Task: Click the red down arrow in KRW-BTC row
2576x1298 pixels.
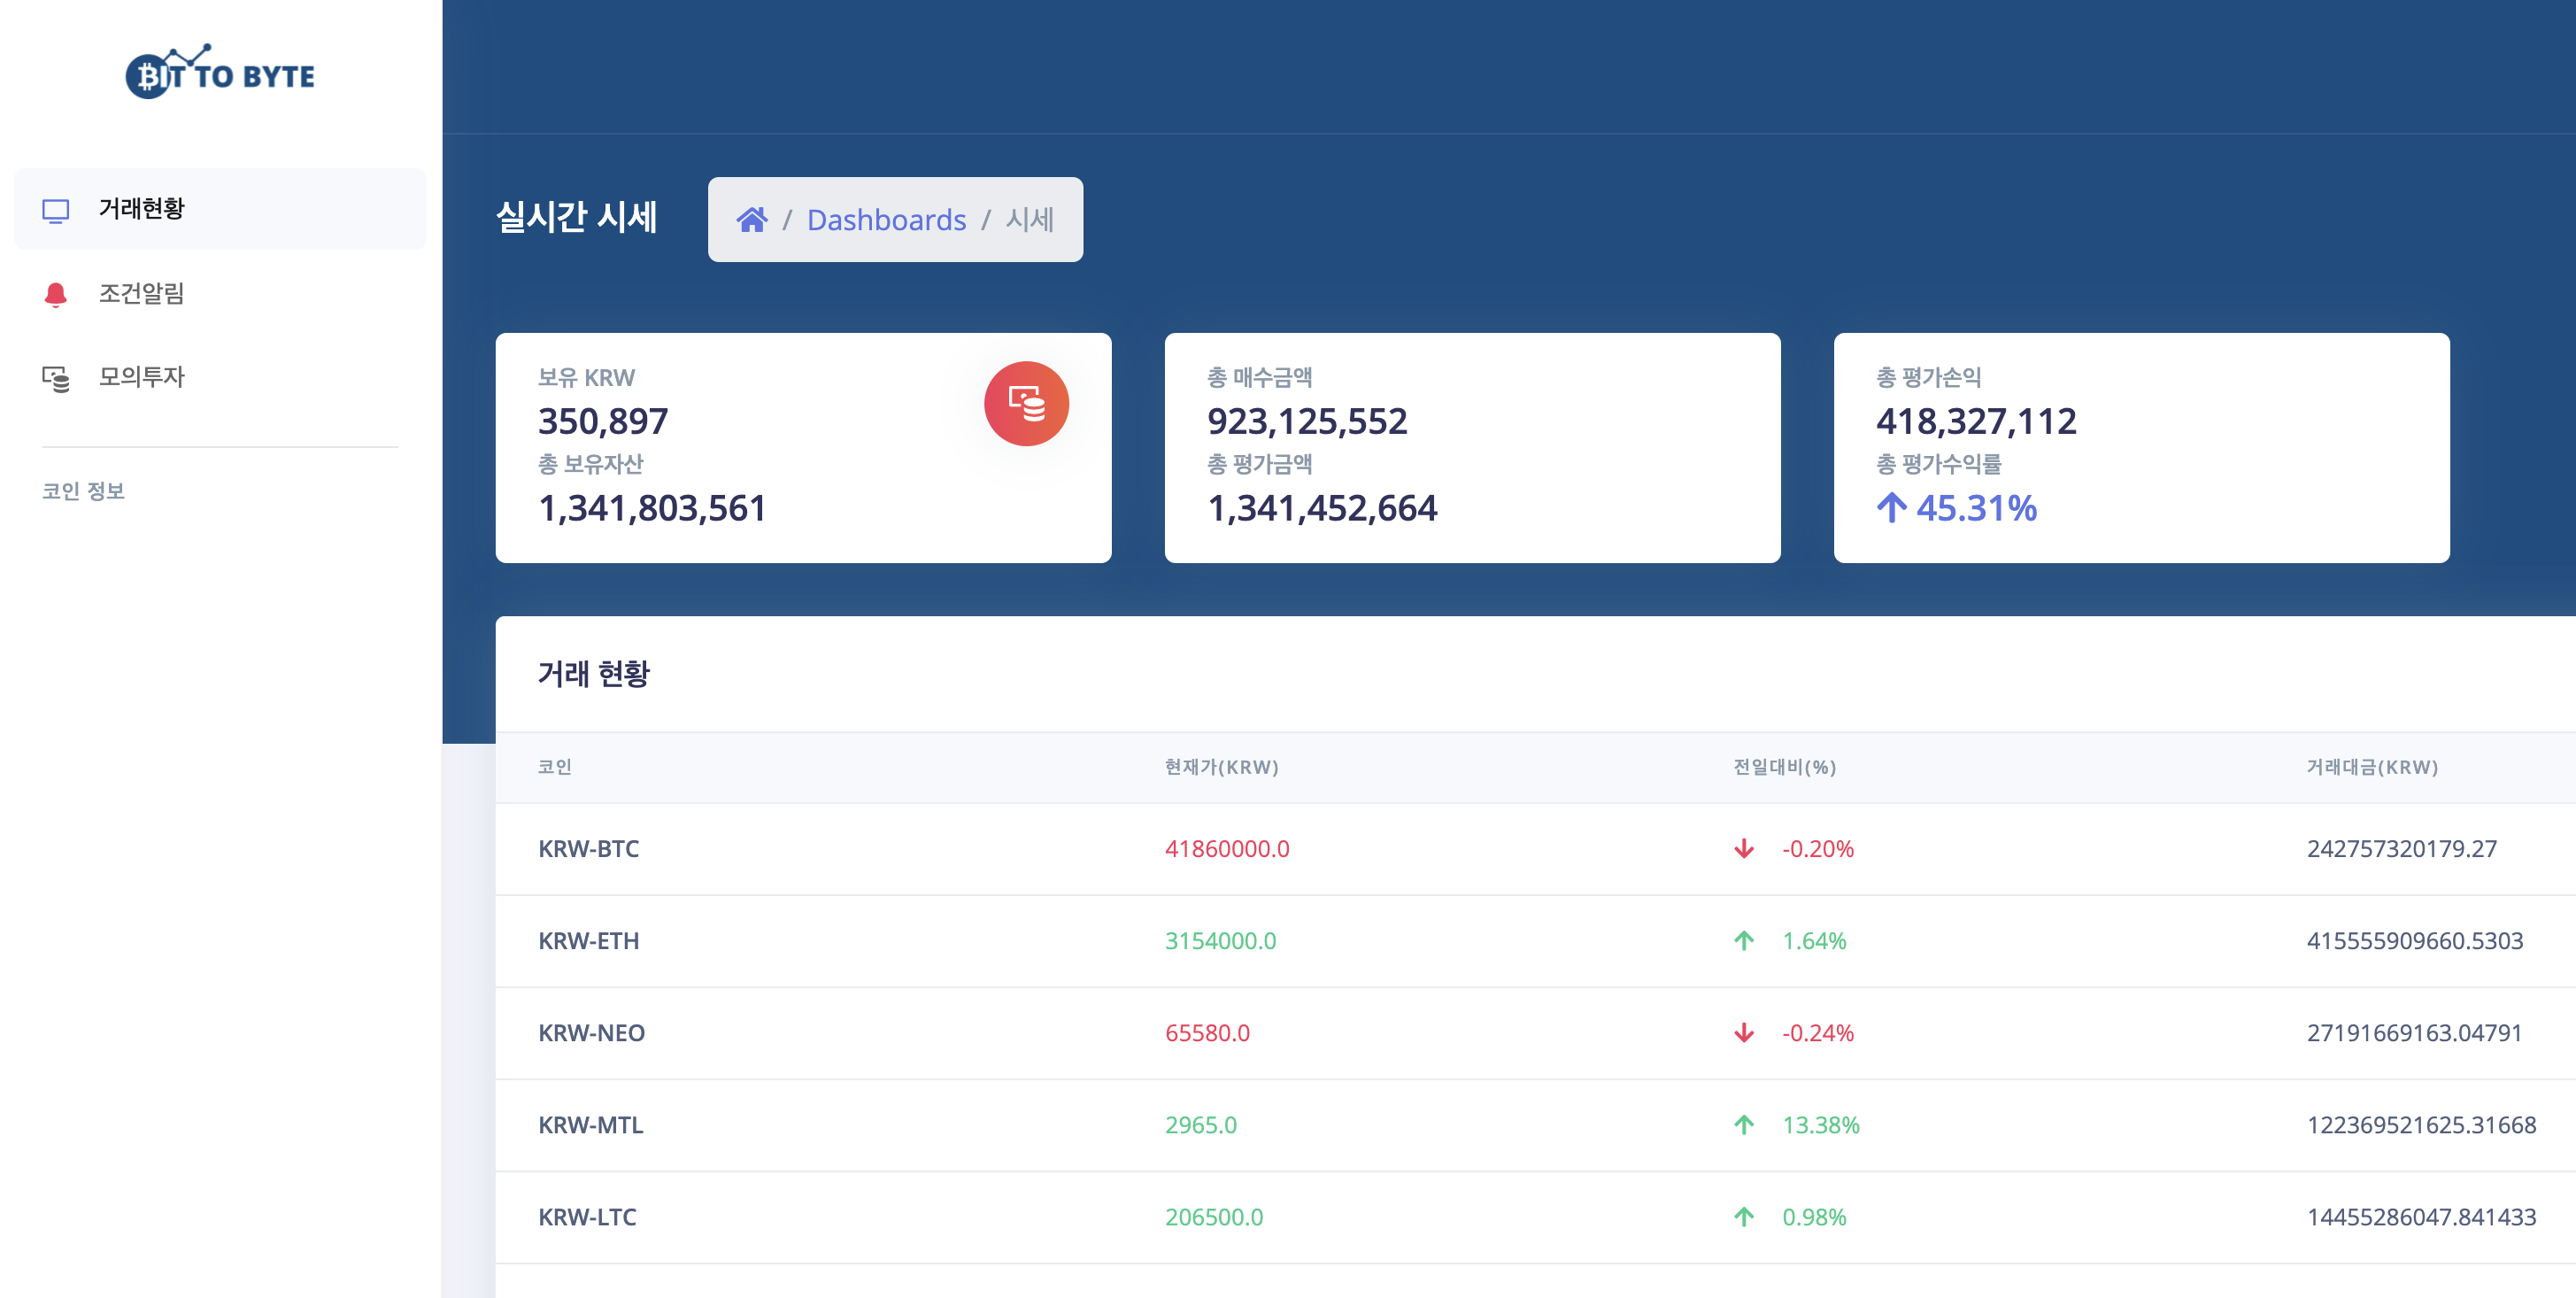Action: point(1744,849)
